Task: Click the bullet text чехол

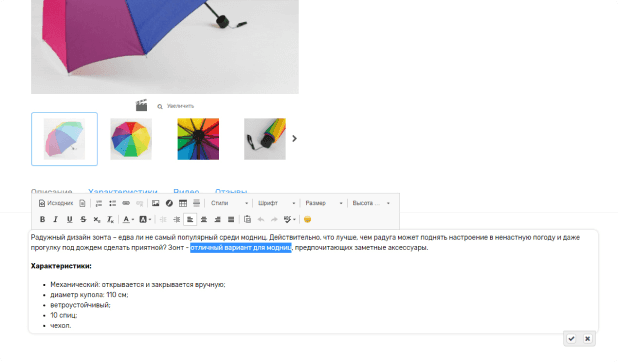Action: [61, 325]
